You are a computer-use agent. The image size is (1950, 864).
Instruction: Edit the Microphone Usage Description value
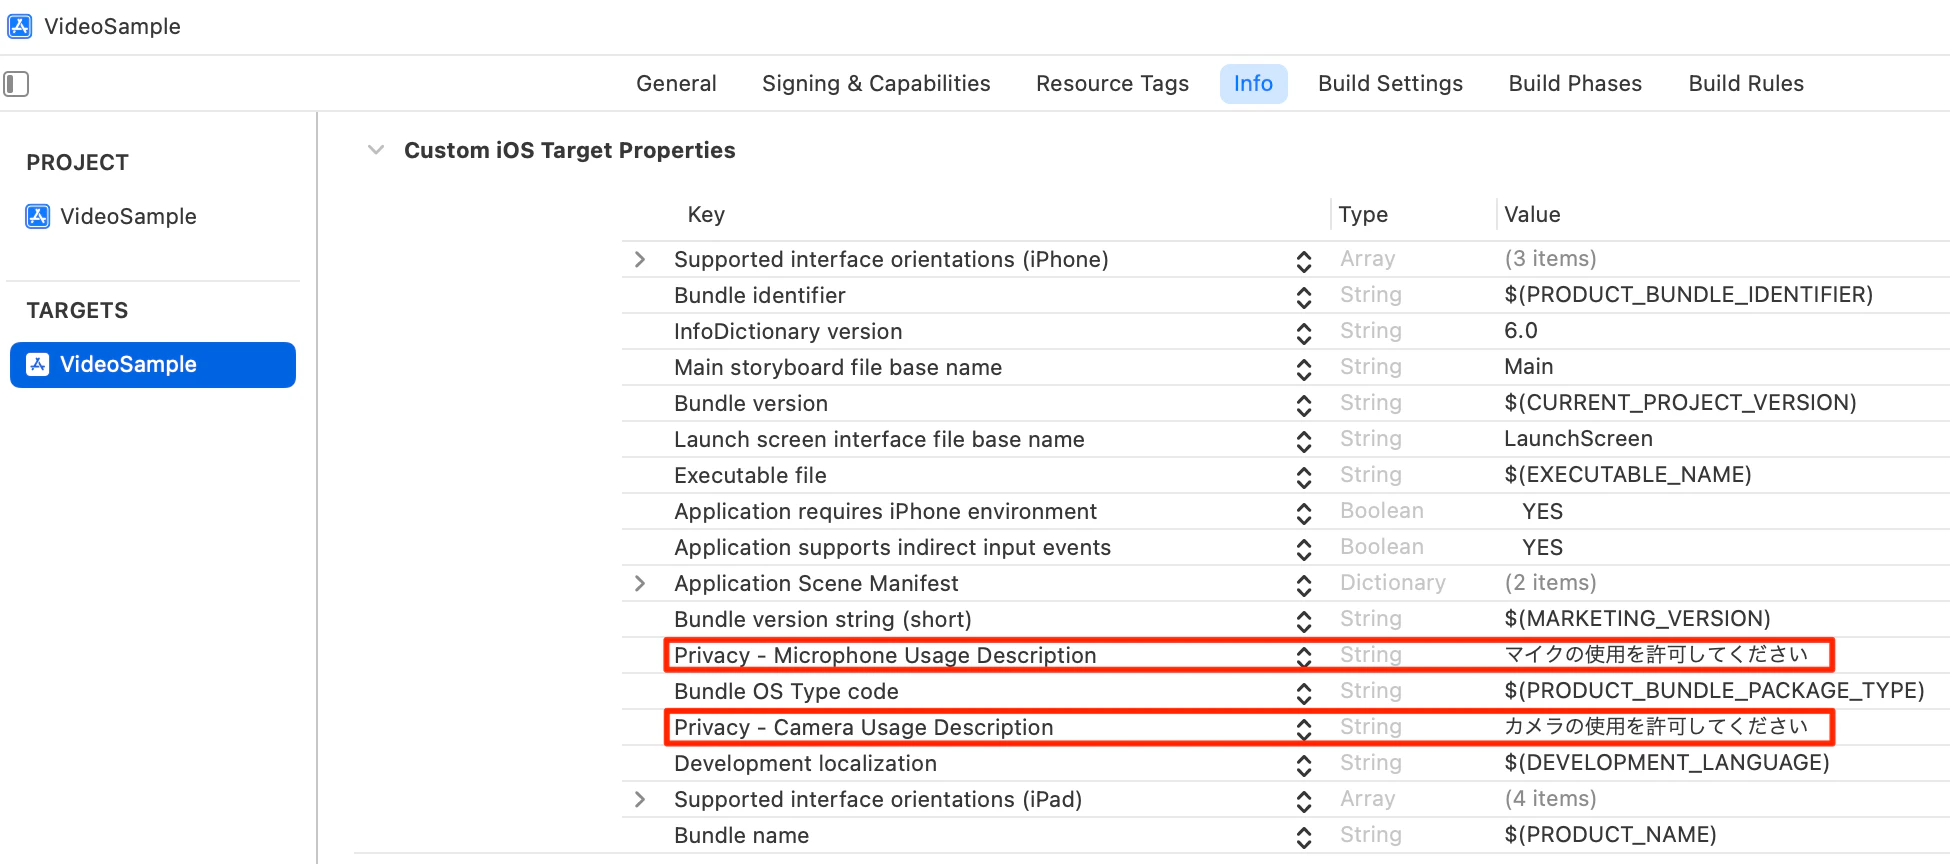(x=1656, y=655)
